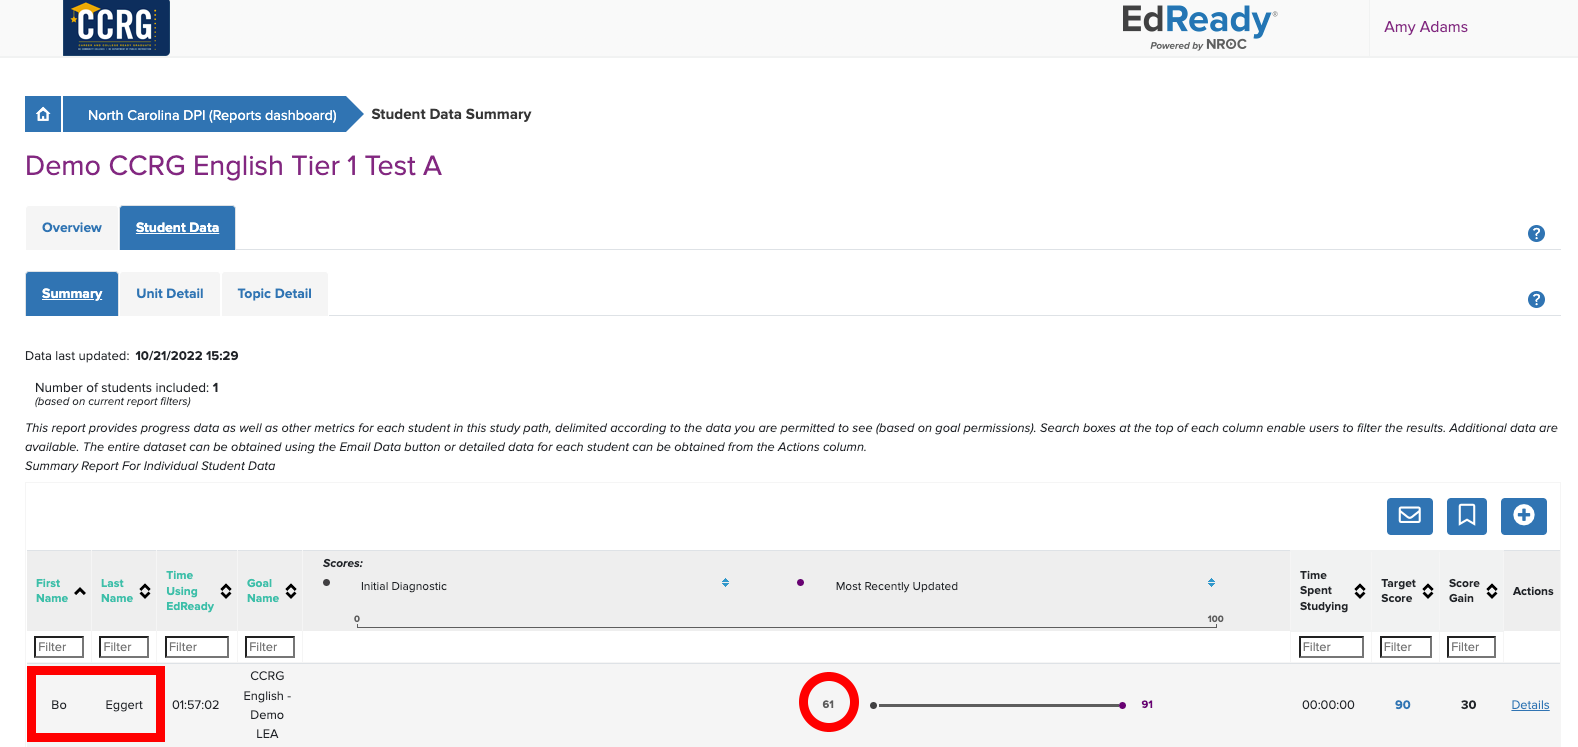Image resolution: width=1578 pixels, height=747 pixels.
Task: Open the Target Score sort arrows
Action: (1426, 590)
